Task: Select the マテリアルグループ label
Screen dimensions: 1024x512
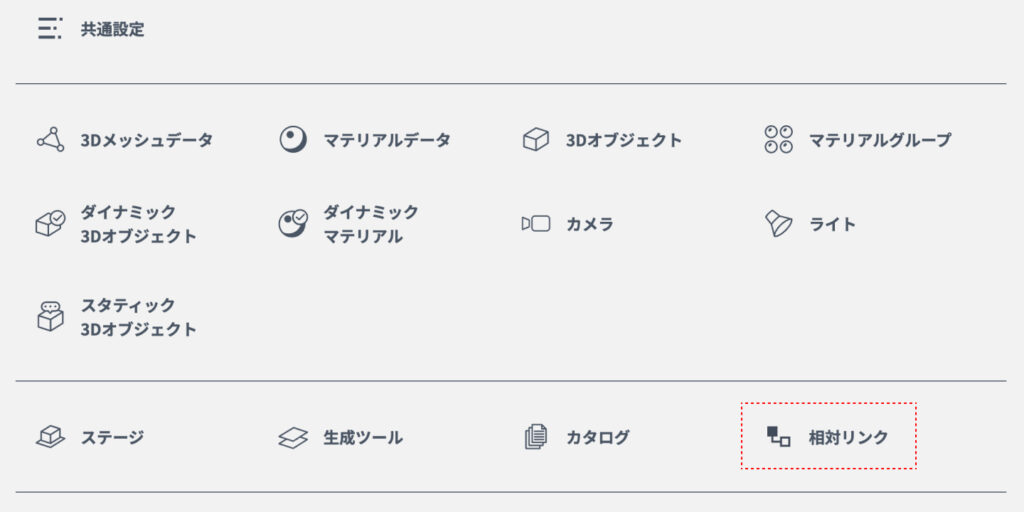Action: pyautogui.click(x=880, y=140)
